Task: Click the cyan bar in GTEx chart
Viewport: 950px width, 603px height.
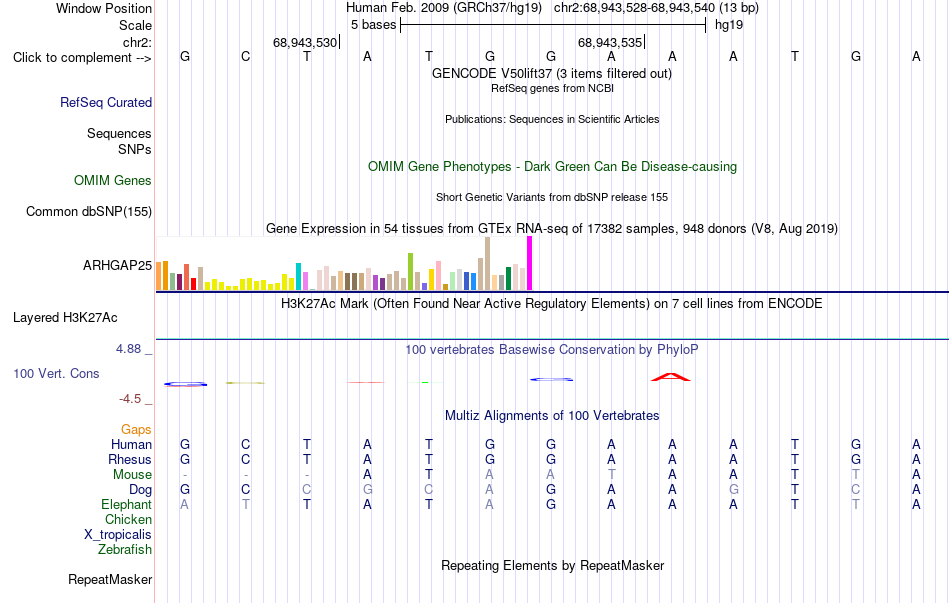Action: point(298,276)
